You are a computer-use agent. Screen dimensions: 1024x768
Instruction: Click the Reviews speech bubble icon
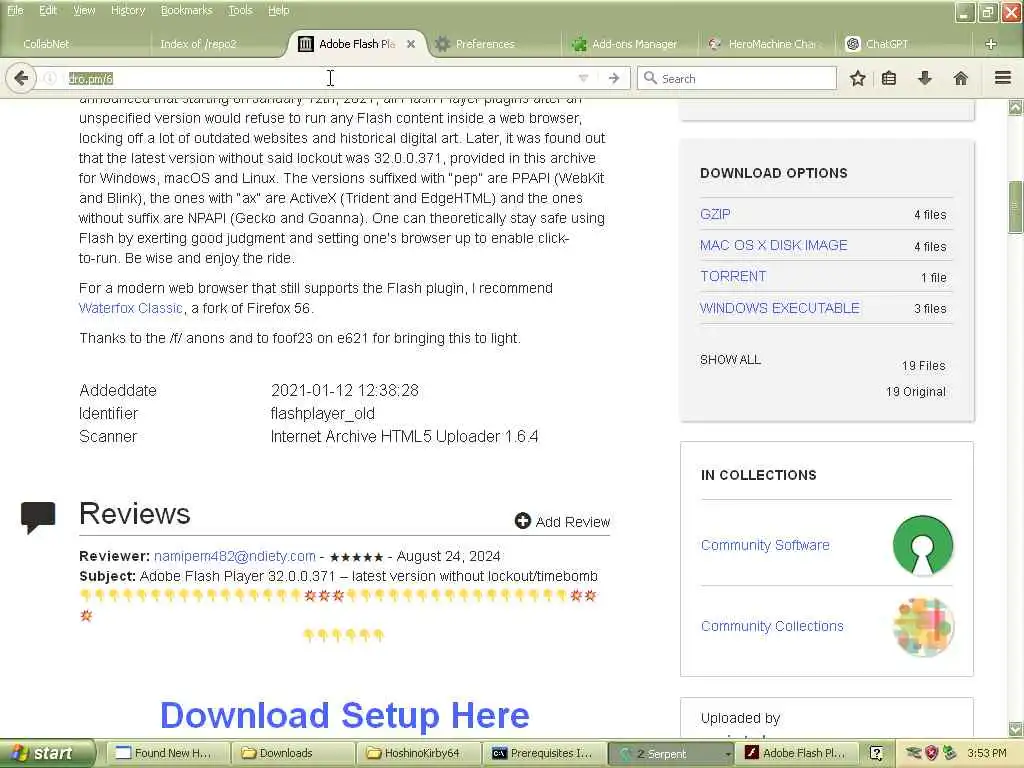(38, 517)
